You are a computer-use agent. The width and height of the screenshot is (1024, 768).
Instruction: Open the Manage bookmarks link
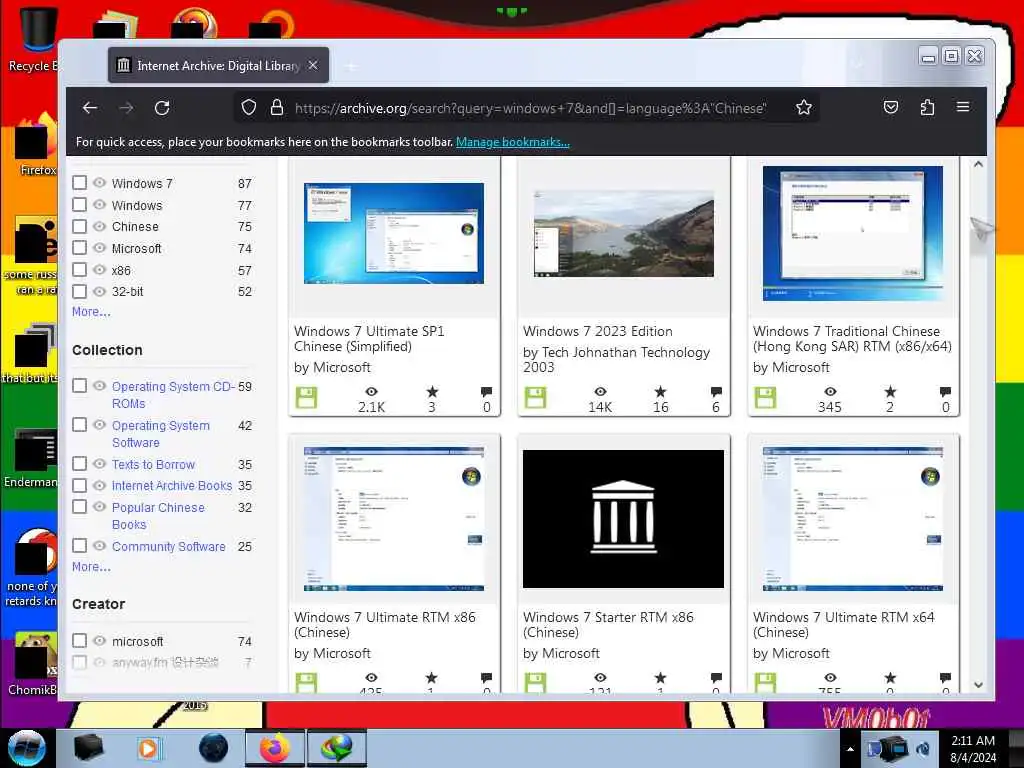(513, 142)
